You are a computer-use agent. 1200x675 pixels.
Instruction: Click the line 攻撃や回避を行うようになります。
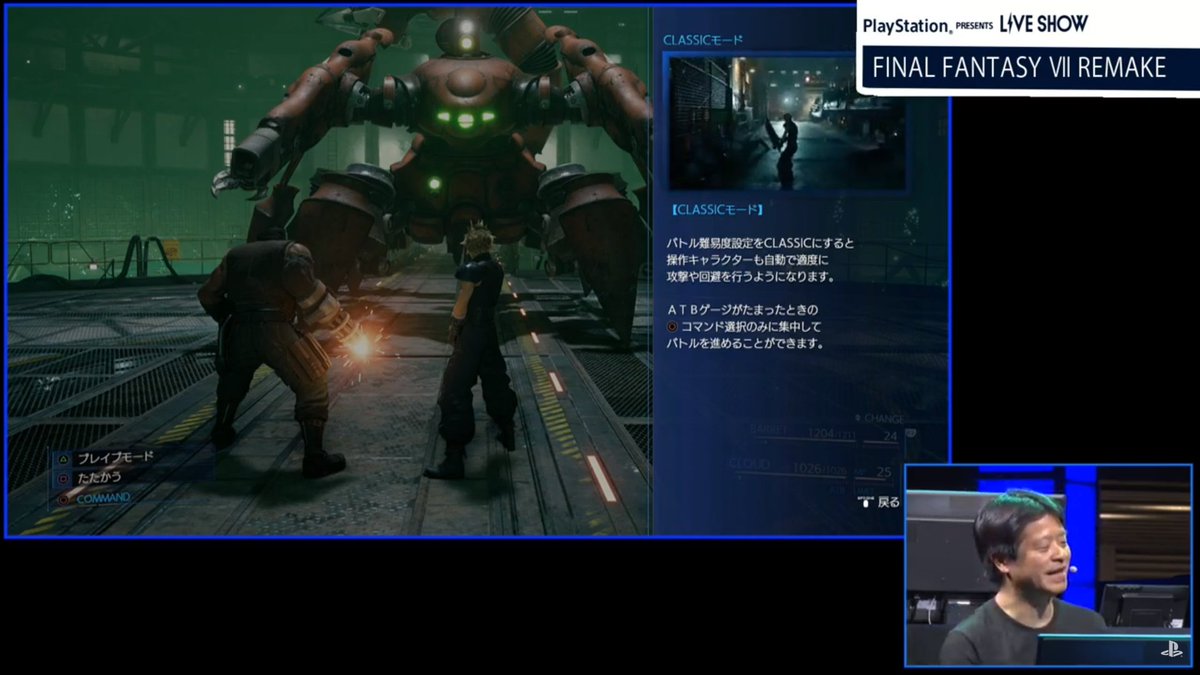[x=750, y=275]
